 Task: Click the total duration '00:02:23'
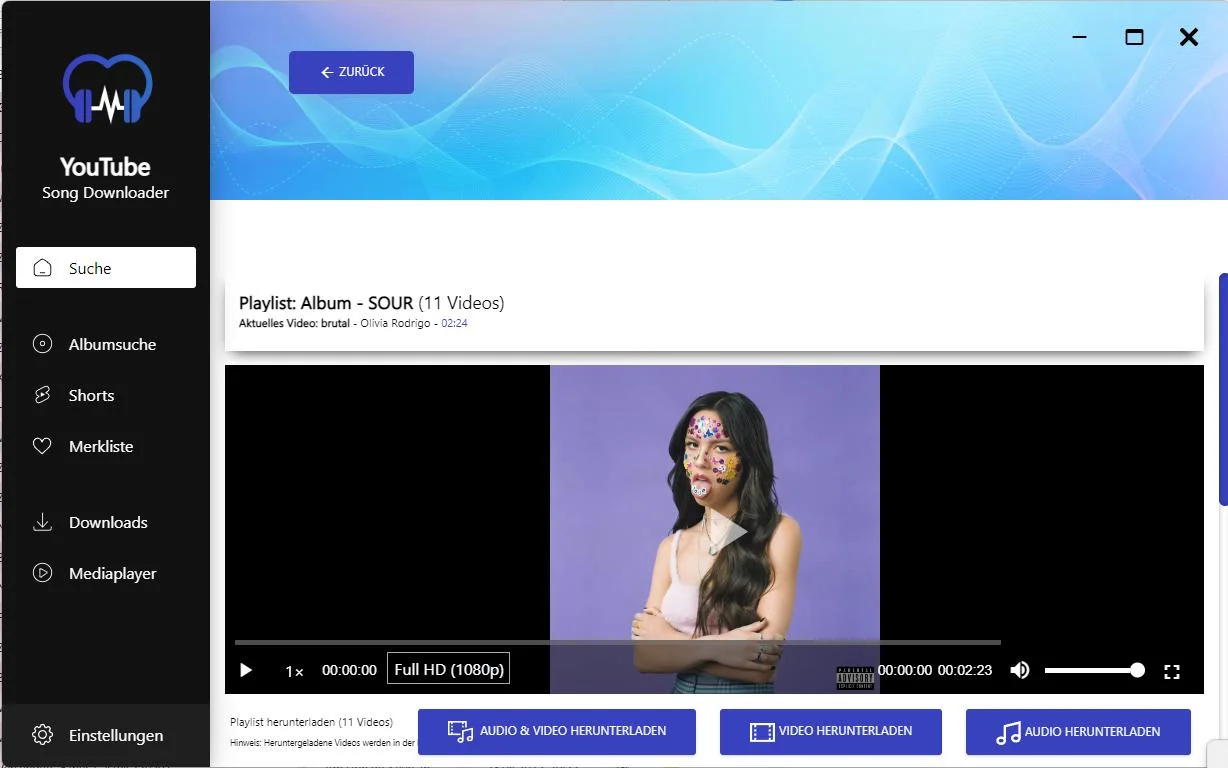965,671
